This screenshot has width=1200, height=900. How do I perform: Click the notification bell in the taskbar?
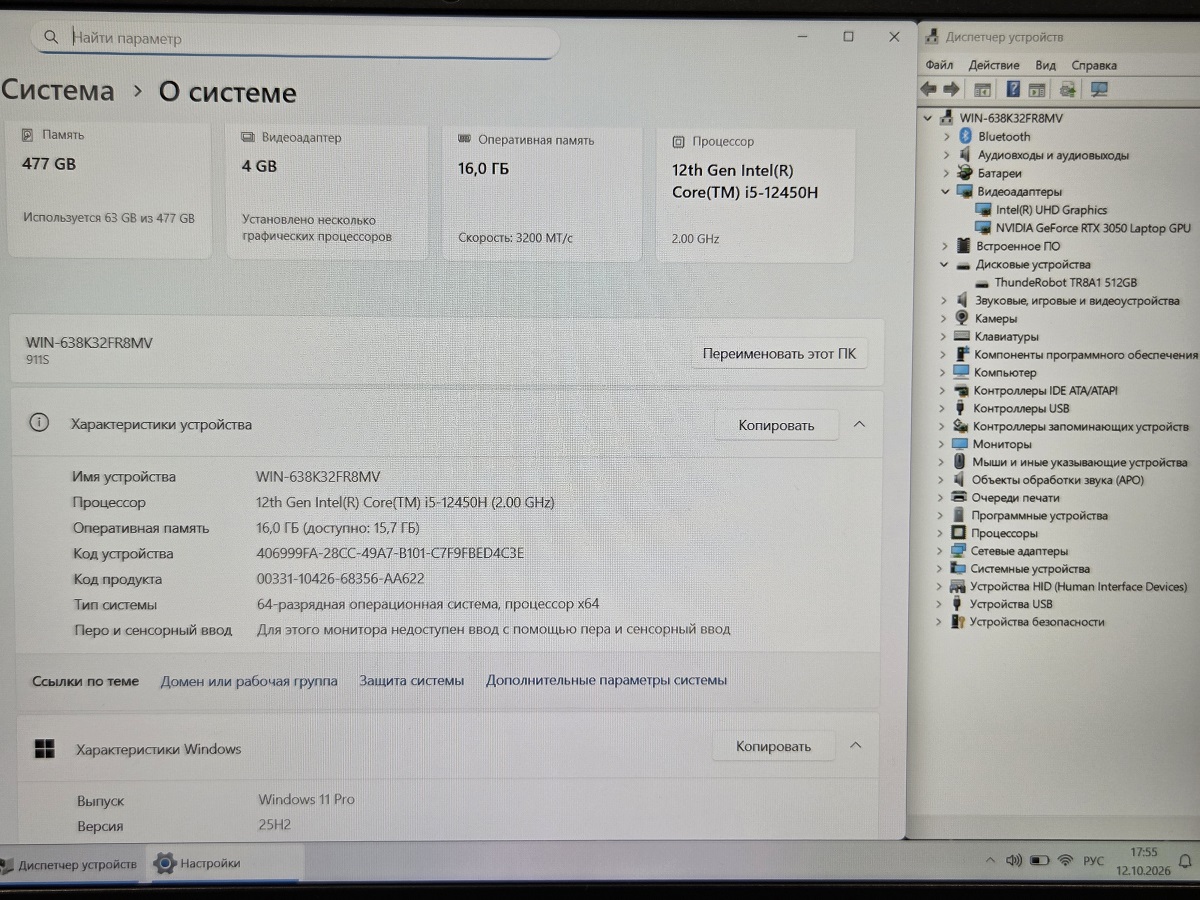pyautogui.click(x=1185, y=861)
